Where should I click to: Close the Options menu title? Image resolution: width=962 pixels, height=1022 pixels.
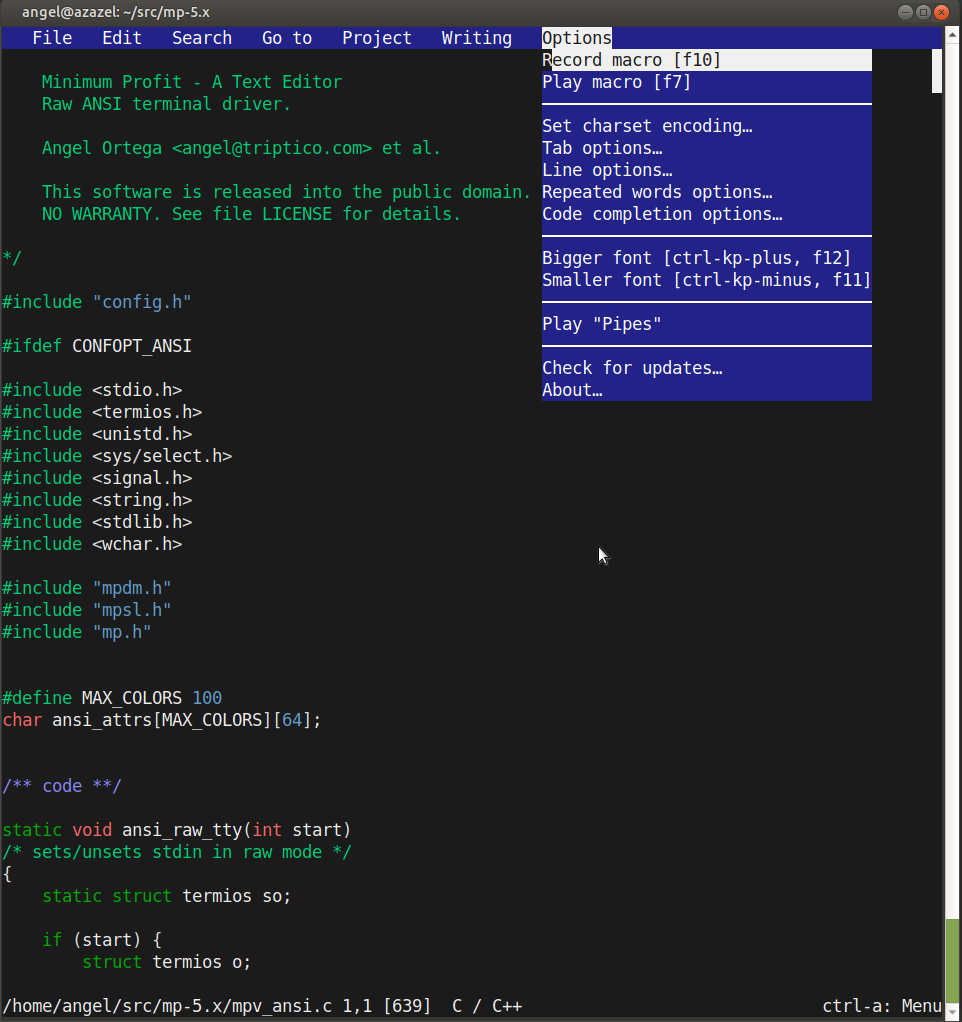(577, 38)
